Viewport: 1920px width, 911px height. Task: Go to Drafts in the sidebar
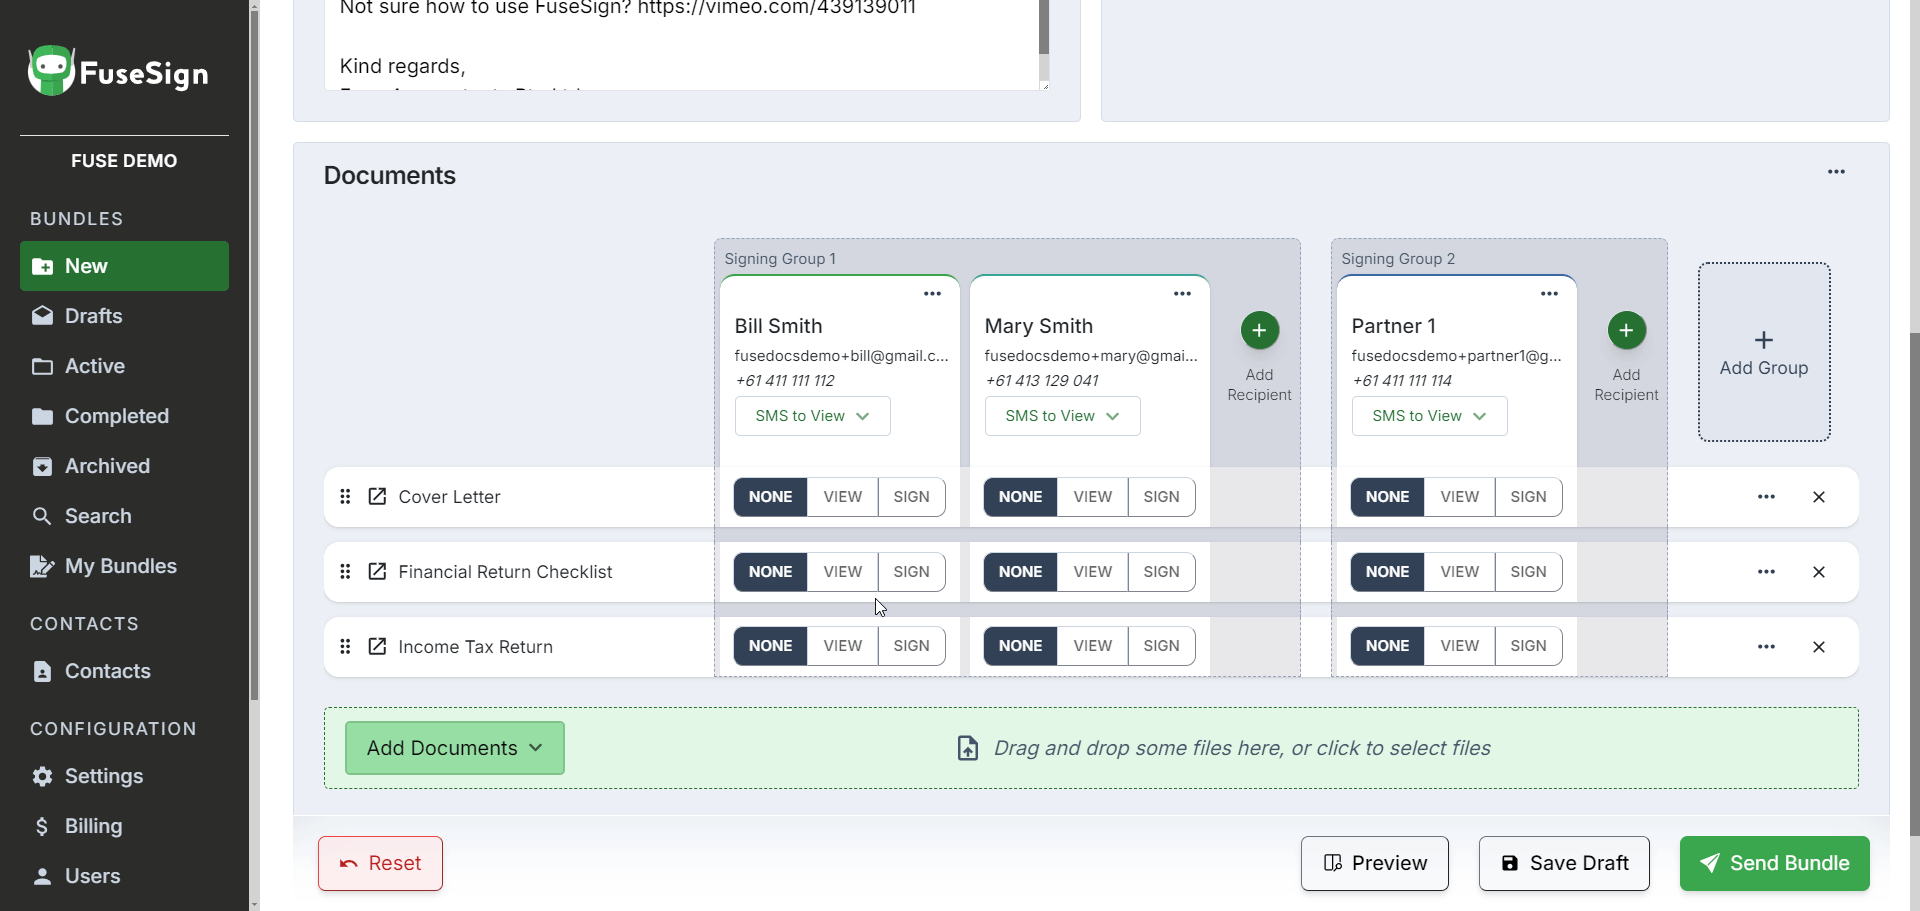pos(93,316)
